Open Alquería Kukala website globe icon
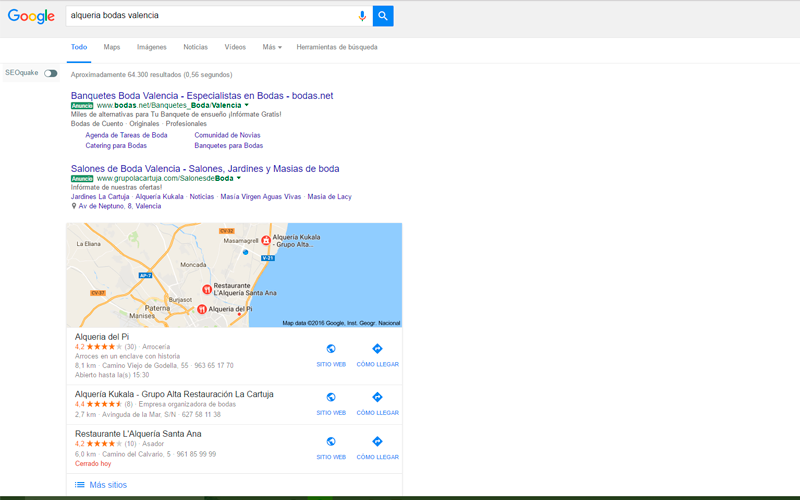Viewport: 800px width, 500px height. click(331, 397)
